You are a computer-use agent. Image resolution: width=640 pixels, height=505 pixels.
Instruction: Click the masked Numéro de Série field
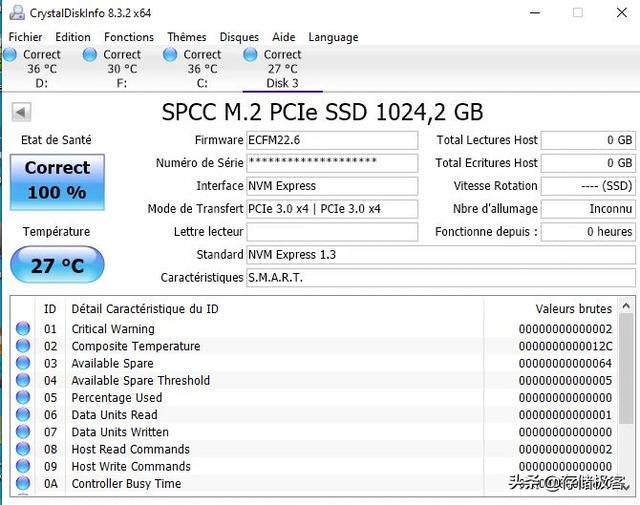tap(332, 163)
